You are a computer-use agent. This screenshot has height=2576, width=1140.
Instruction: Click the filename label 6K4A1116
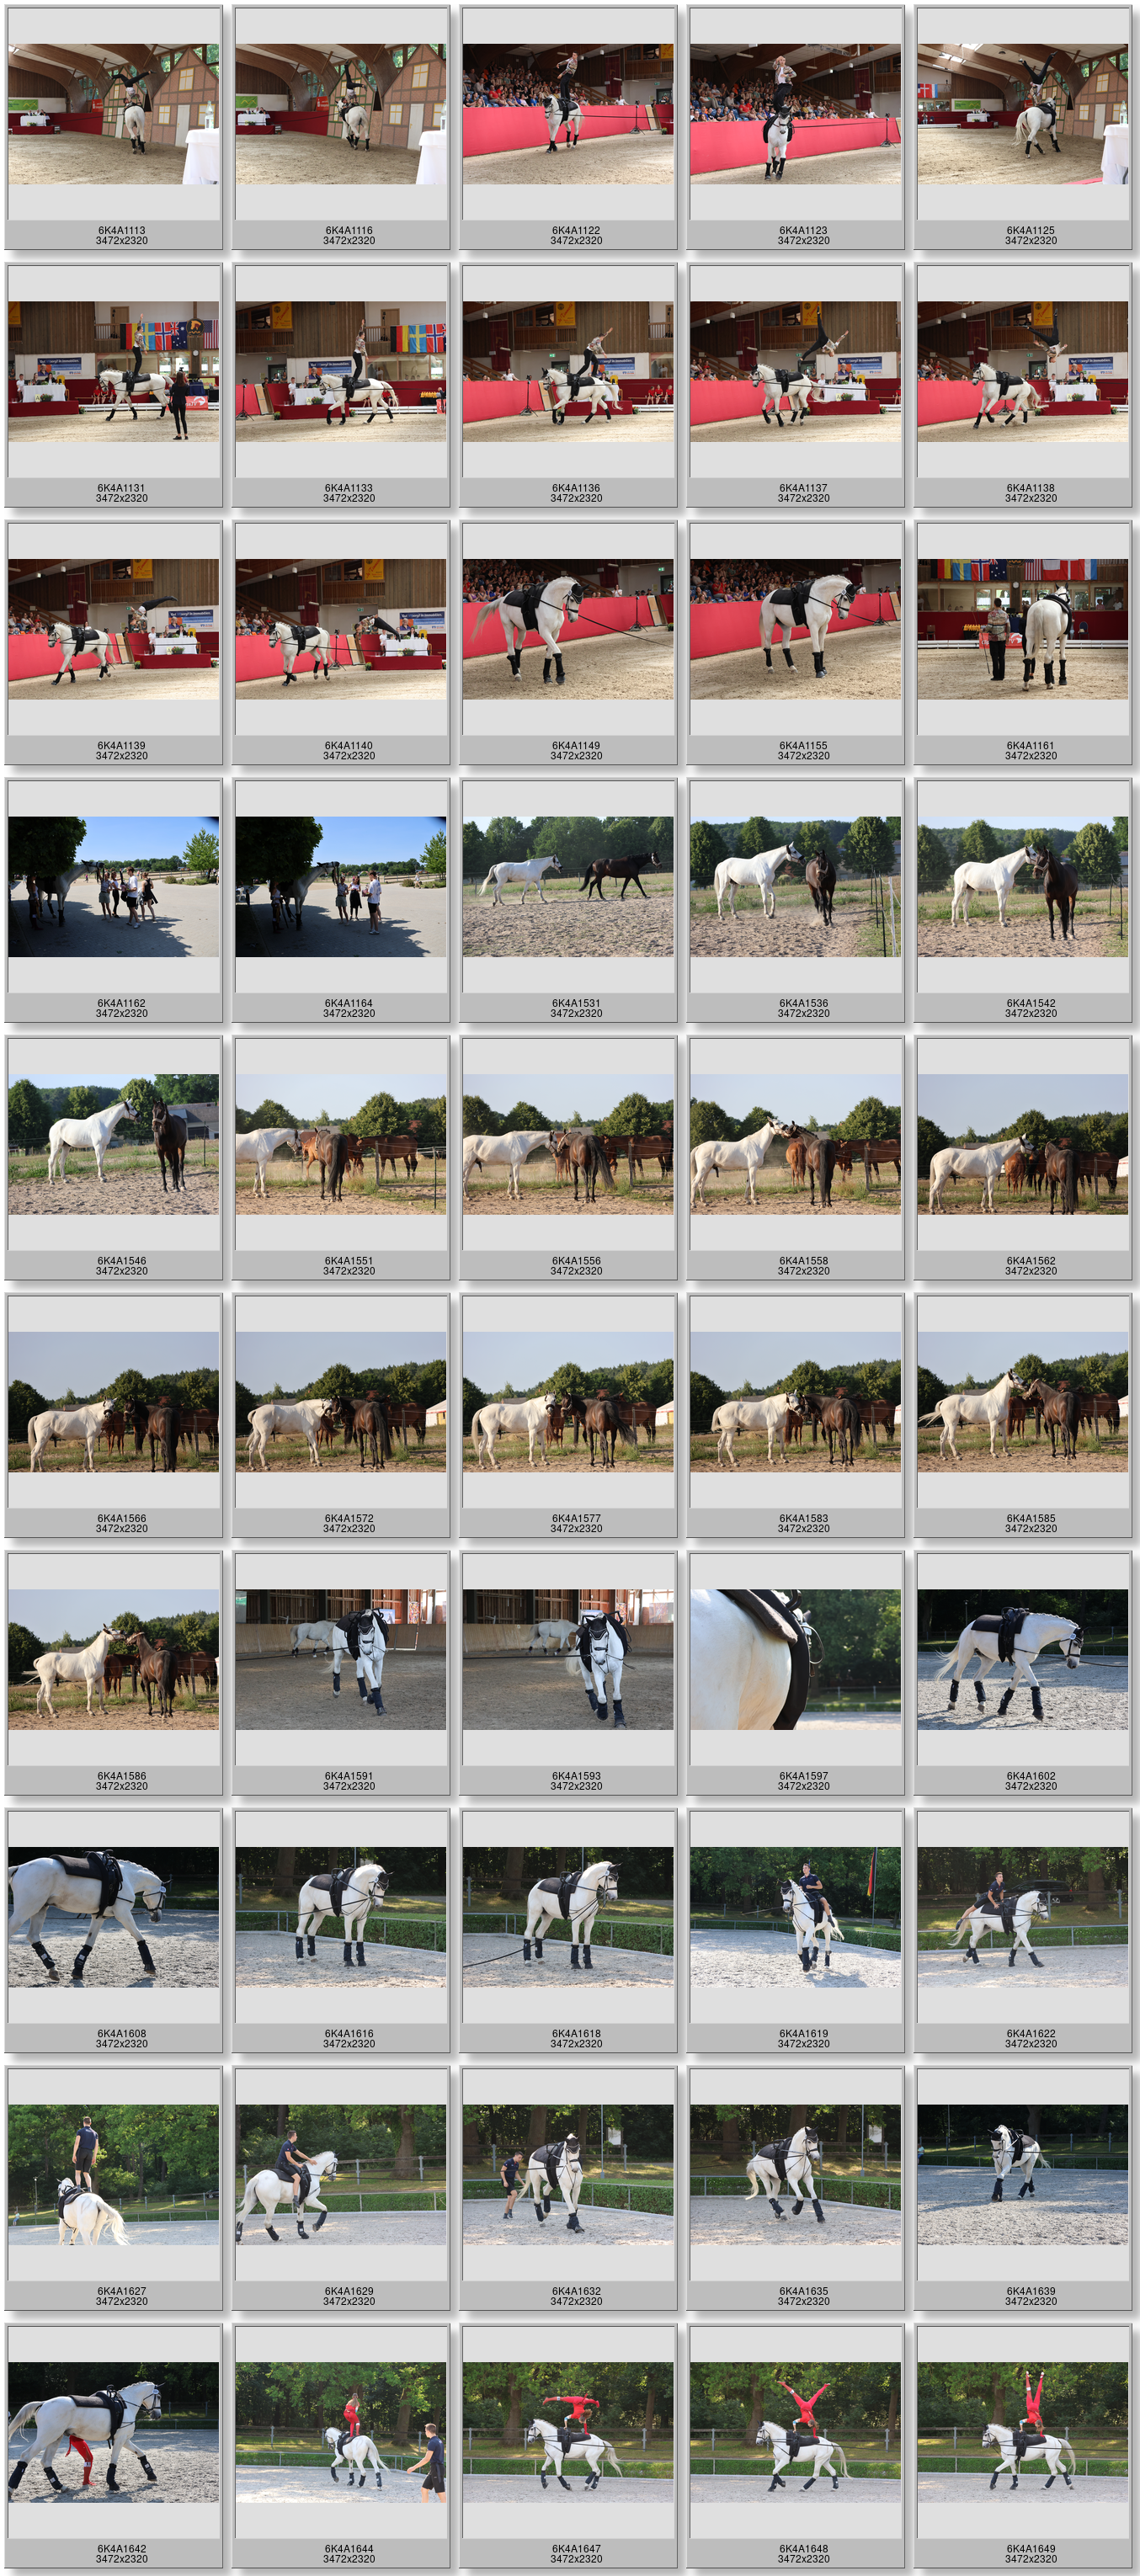pyautogui.click(x=349, y=230)
